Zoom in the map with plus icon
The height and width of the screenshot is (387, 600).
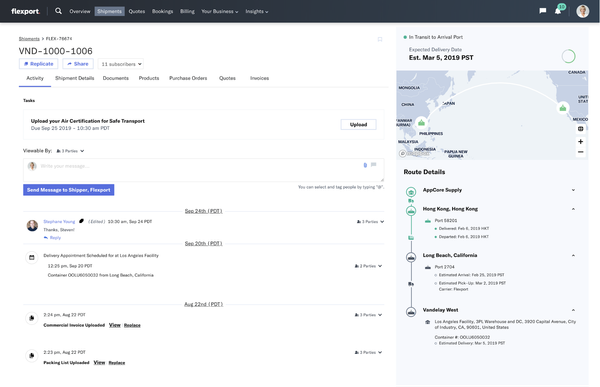(x=580, y=142)
